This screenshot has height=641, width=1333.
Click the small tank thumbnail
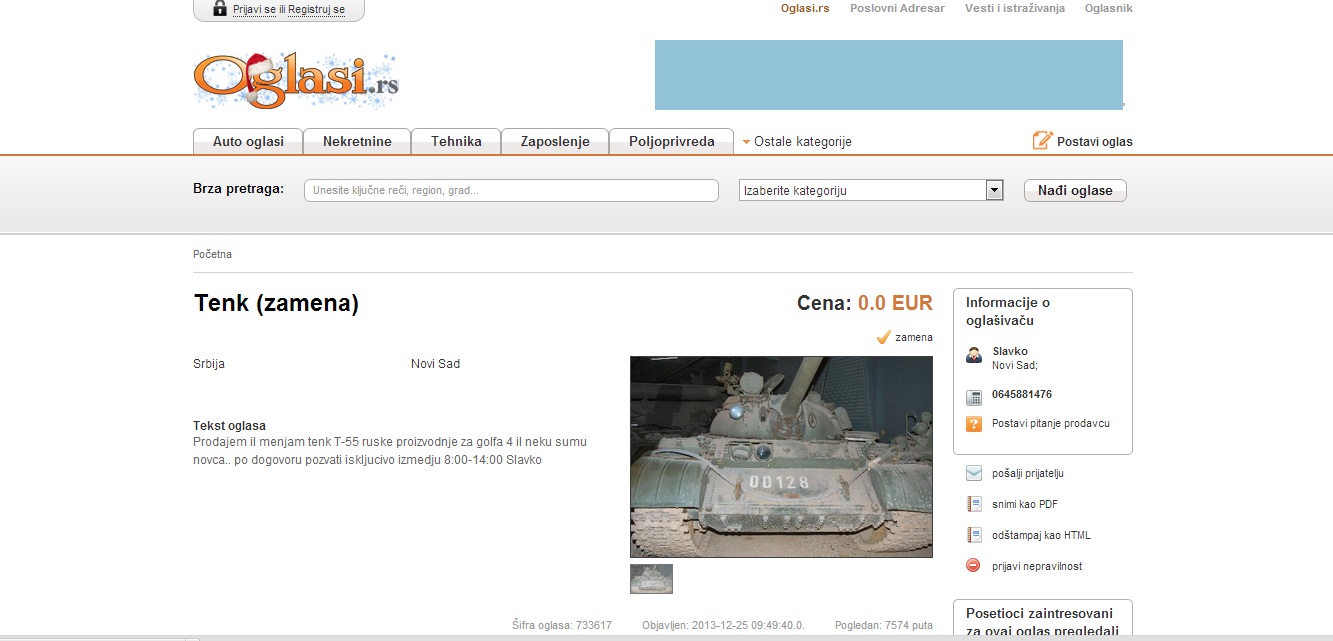coord(651,579)
